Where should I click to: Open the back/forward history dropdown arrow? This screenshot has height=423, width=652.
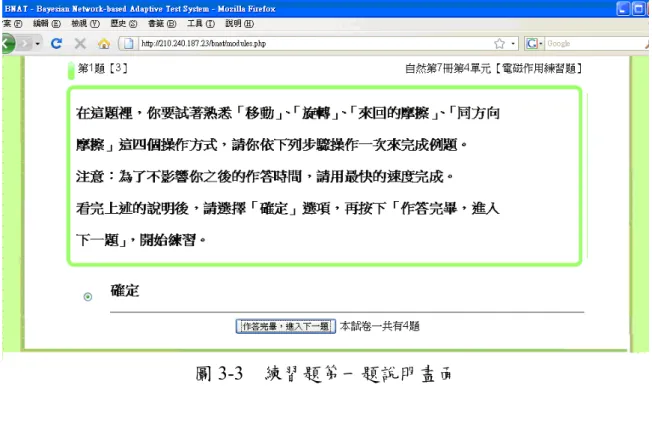point(37,44)
